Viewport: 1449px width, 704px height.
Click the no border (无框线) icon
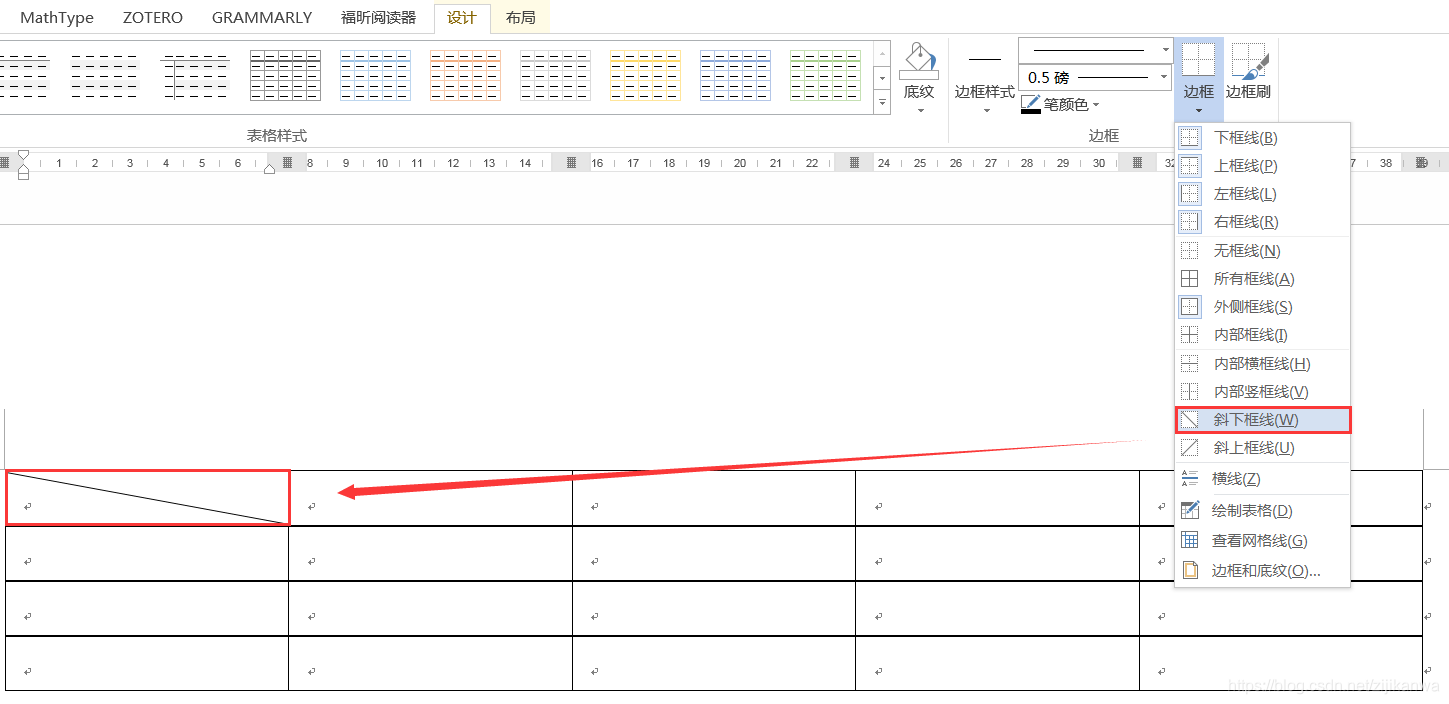pyautogui.click(x=1190, y=251)
